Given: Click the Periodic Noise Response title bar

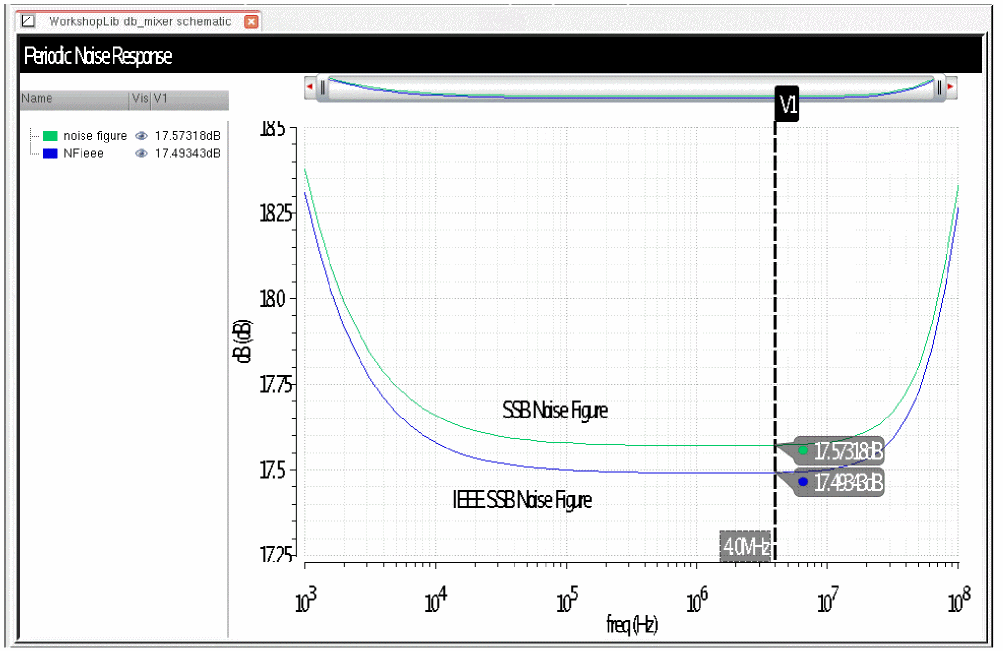Looking at the screenshot, I should point(501,56).
